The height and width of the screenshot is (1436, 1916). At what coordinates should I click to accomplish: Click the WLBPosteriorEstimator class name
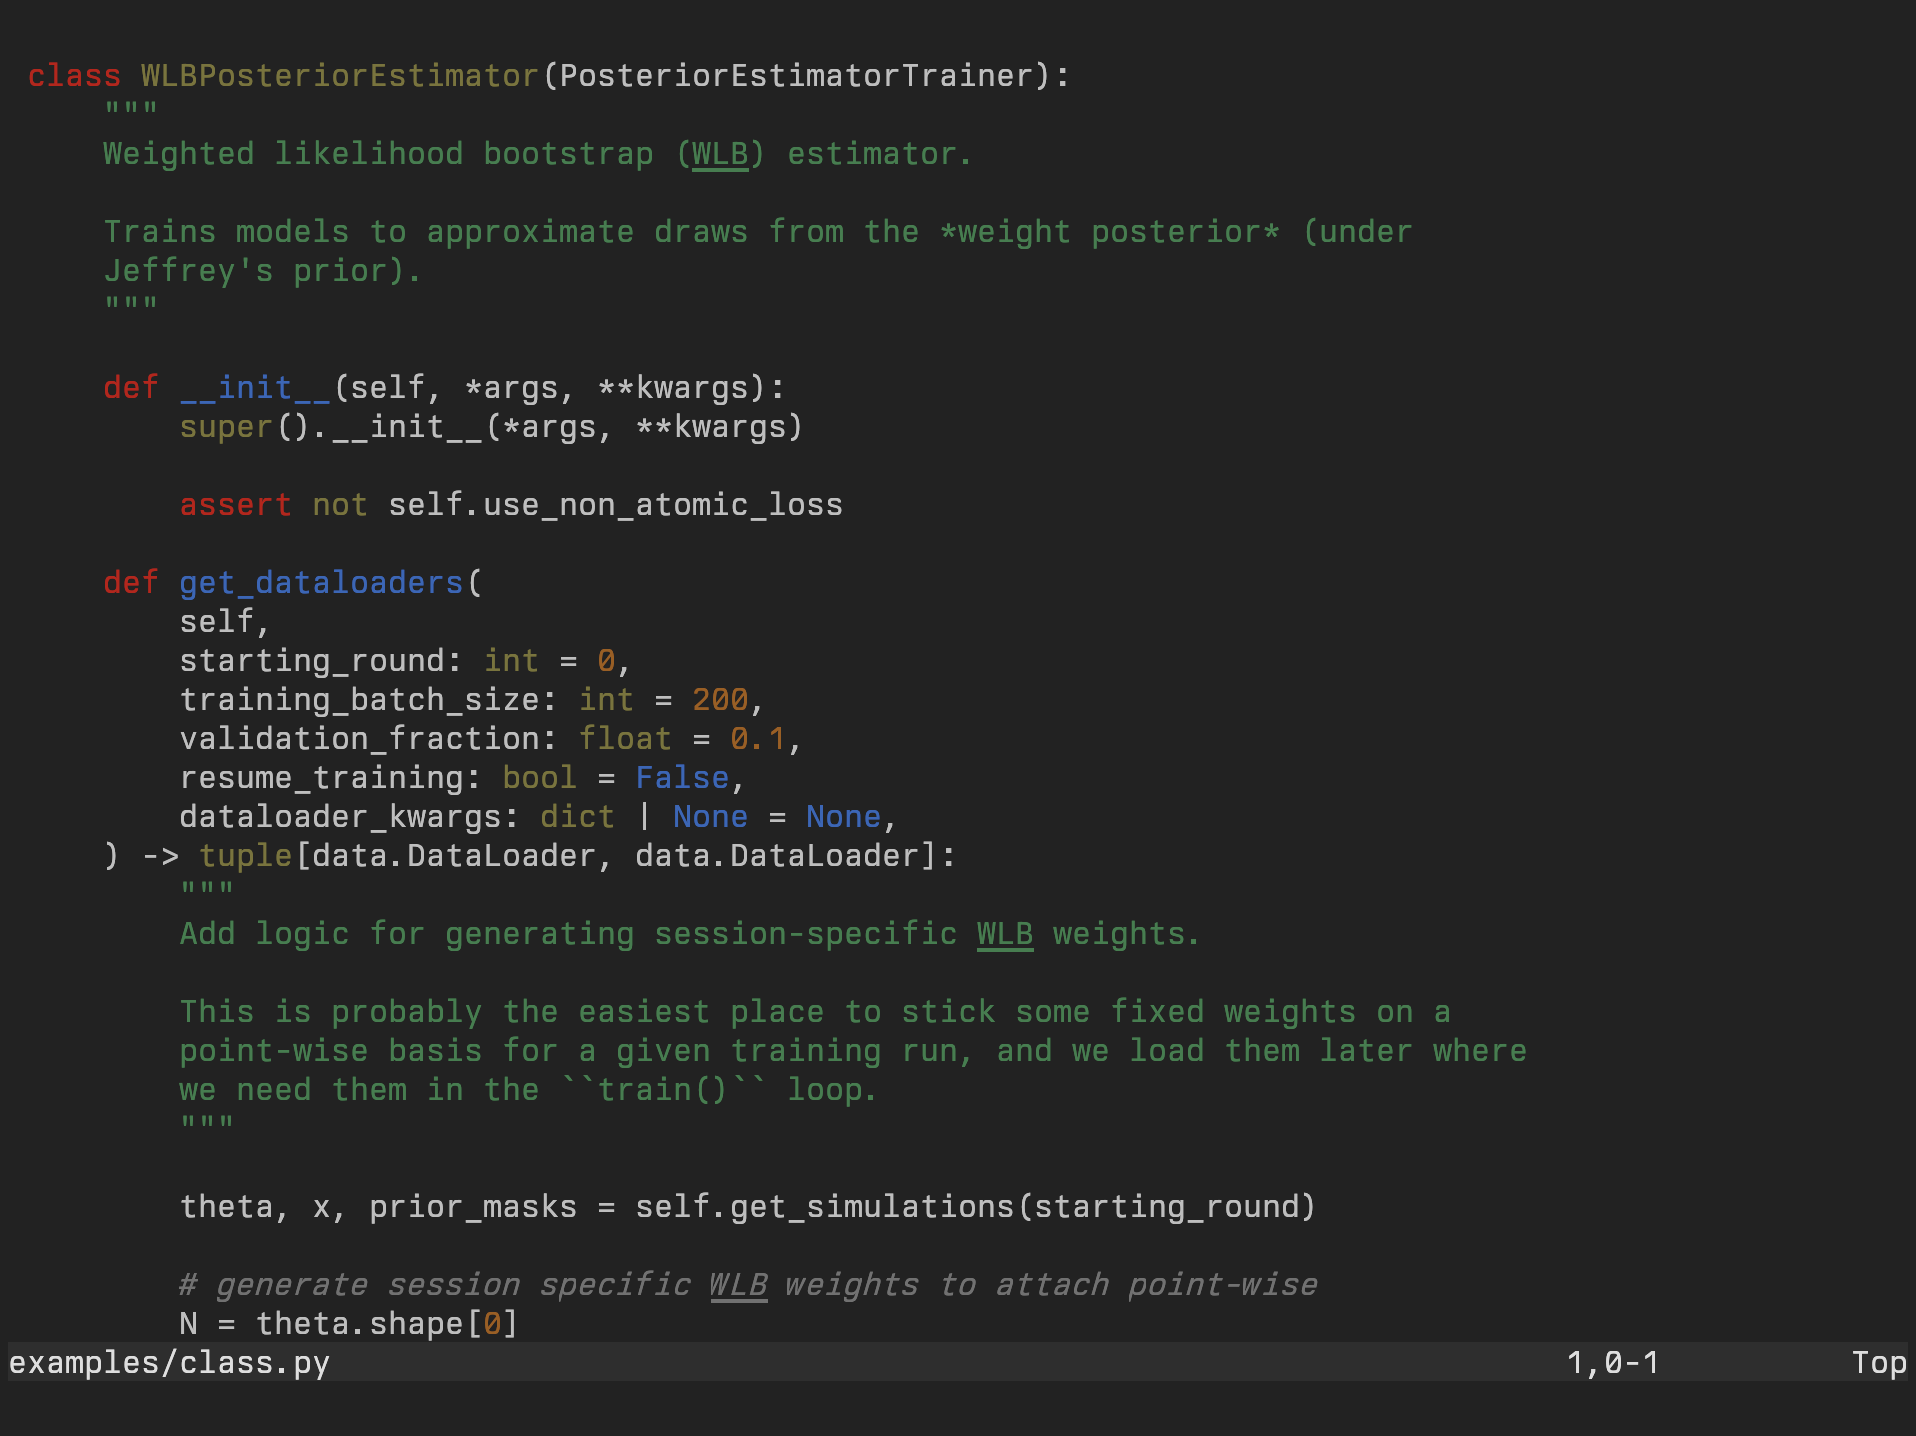(x=339, y=76)
